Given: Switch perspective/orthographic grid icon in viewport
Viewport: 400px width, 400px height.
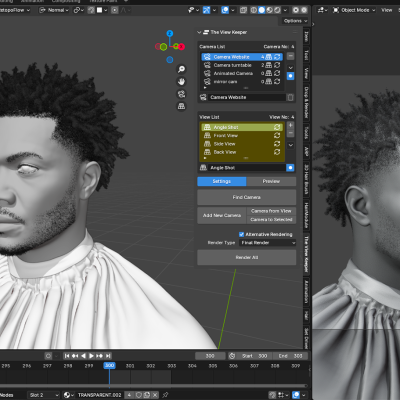Looking at the screenshot, I should 181,106.
